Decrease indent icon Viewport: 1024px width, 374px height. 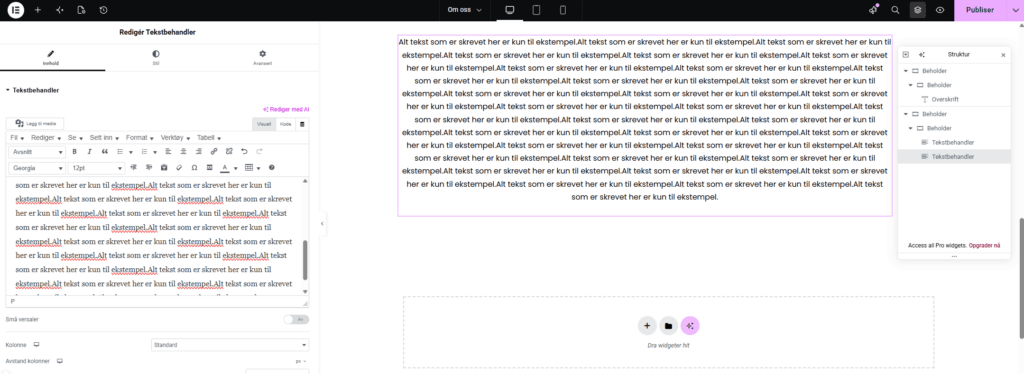[x=133, y=168]
